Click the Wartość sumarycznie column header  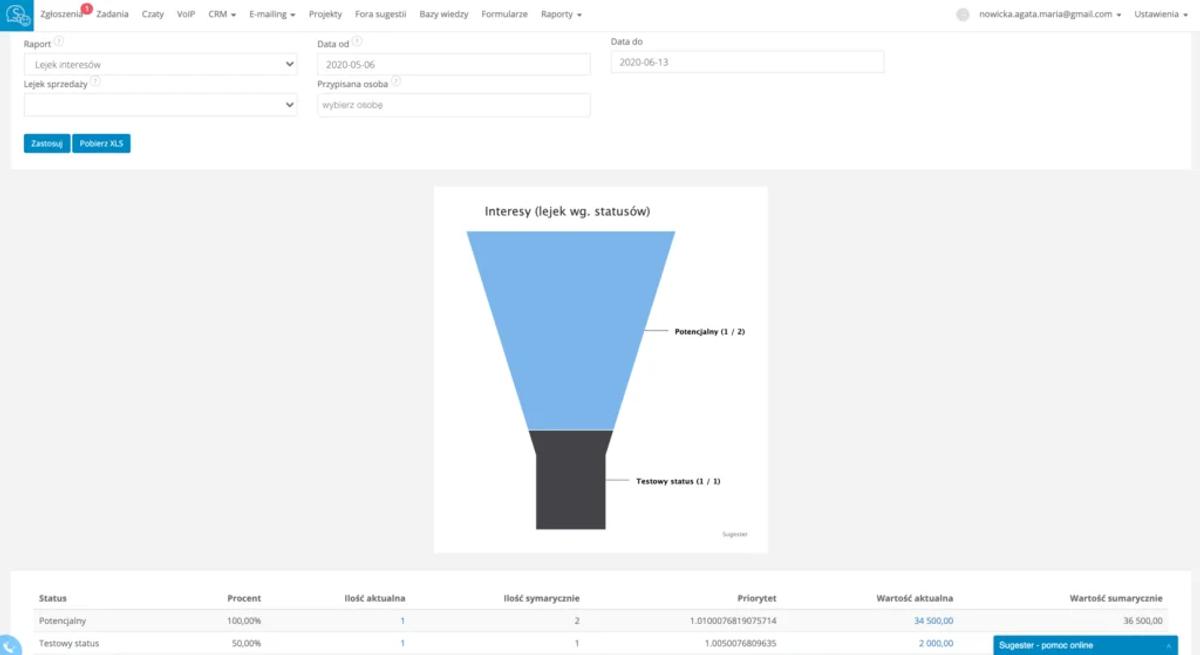(1116, 598)
